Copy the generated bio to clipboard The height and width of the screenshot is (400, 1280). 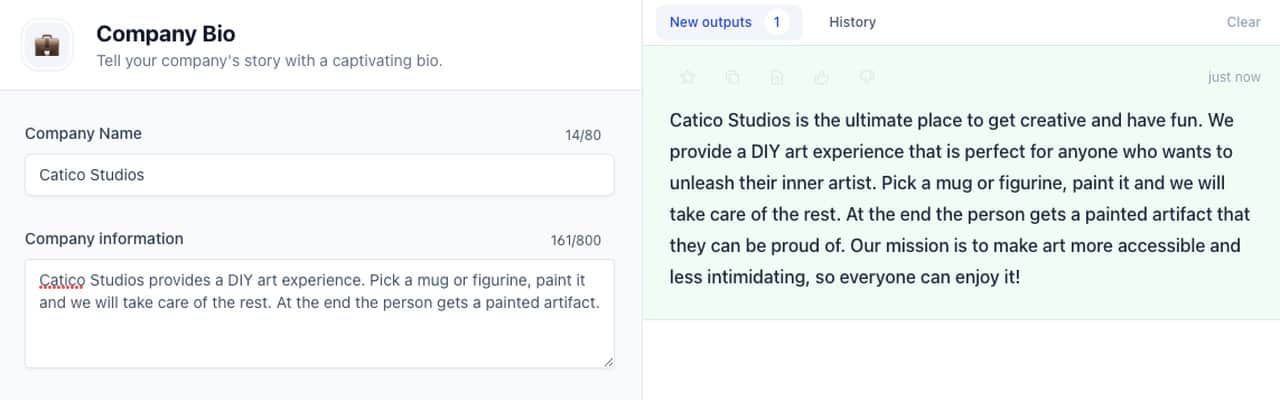click(x=732, y=77)
